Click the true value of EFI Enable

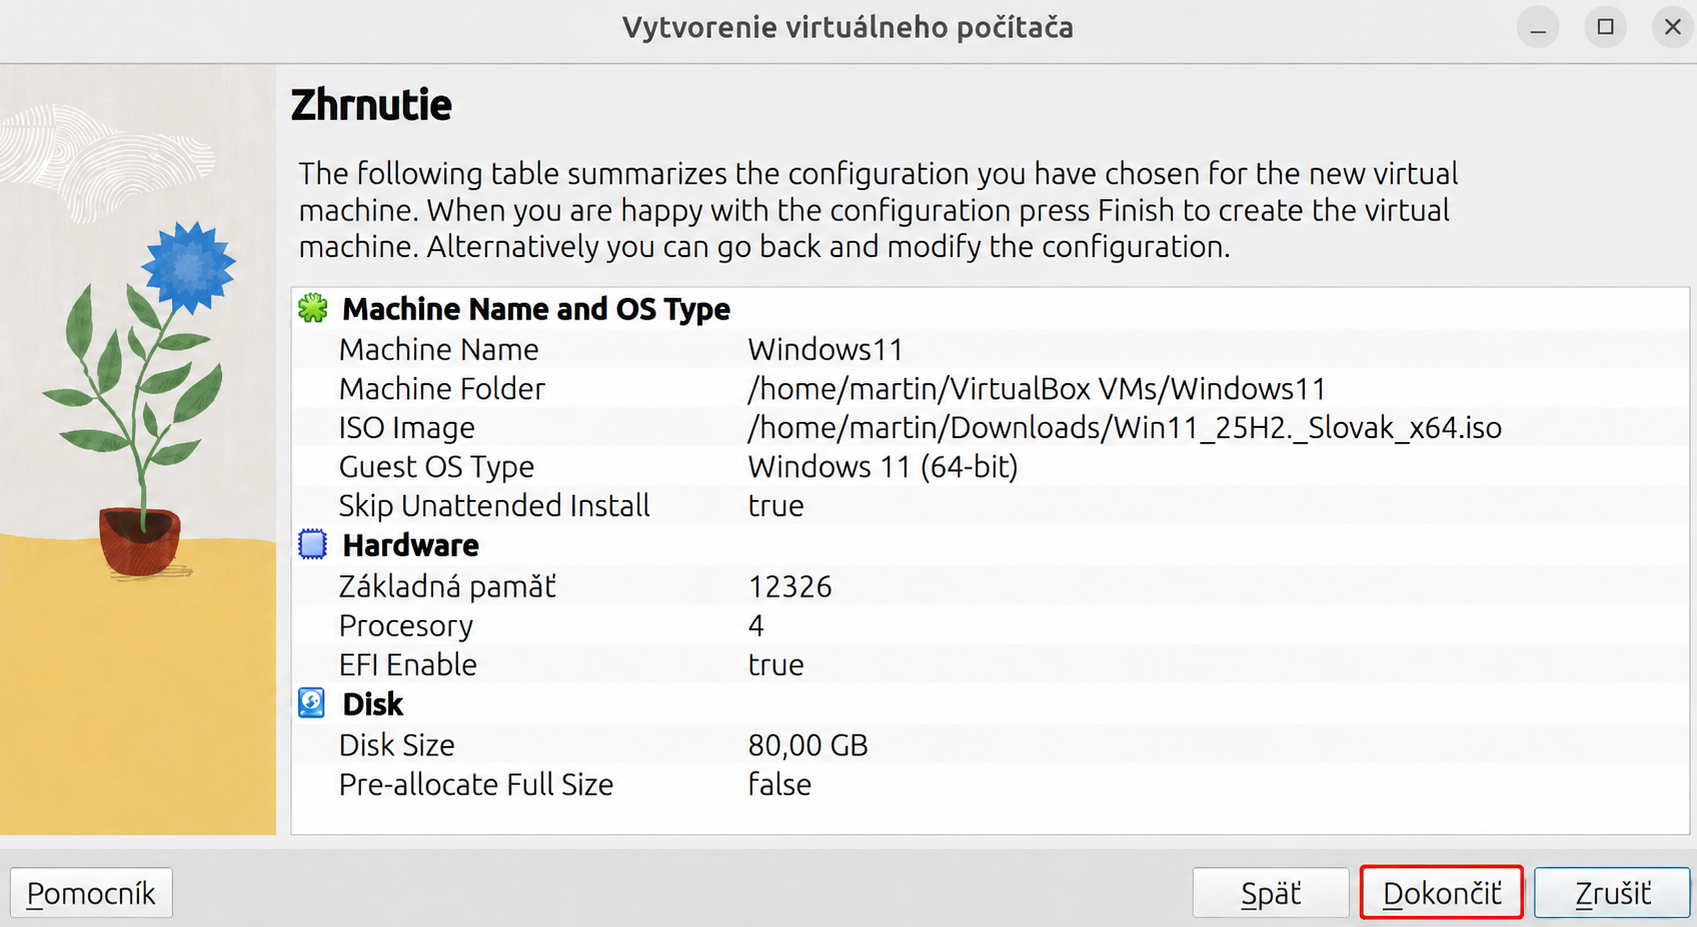[776, 665]
